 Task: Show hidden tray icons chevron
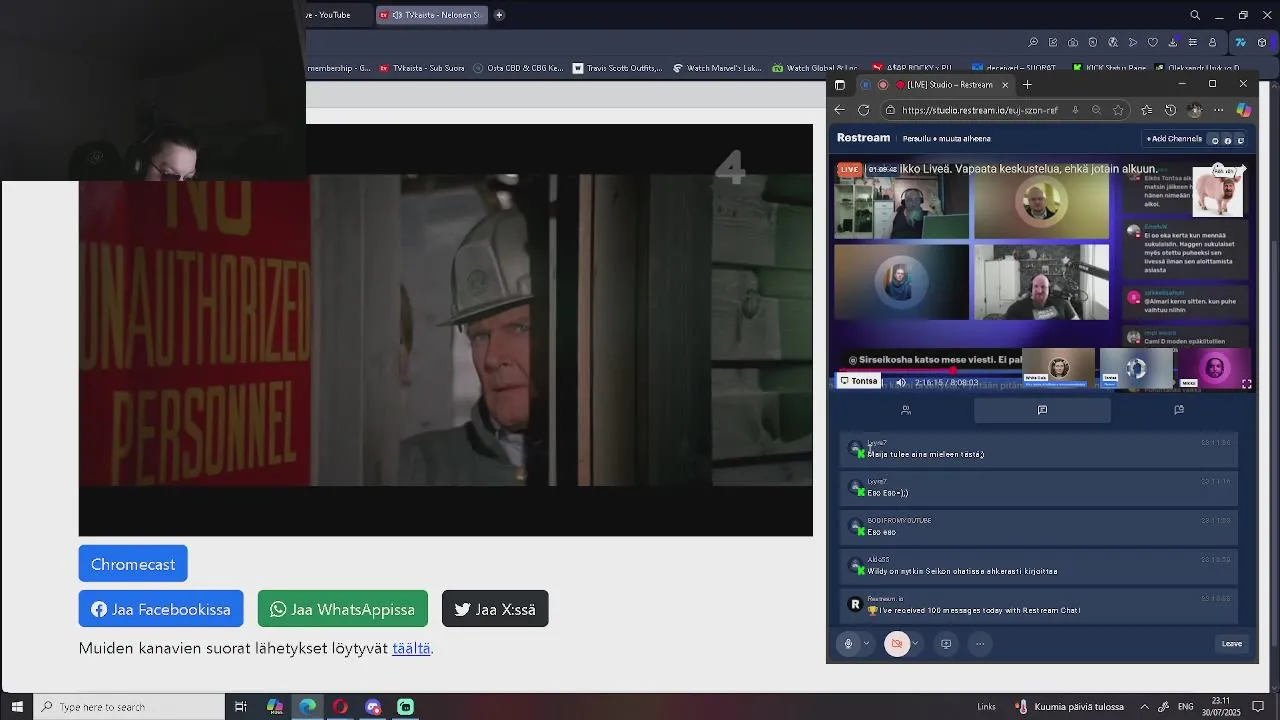click(1145, 707)
